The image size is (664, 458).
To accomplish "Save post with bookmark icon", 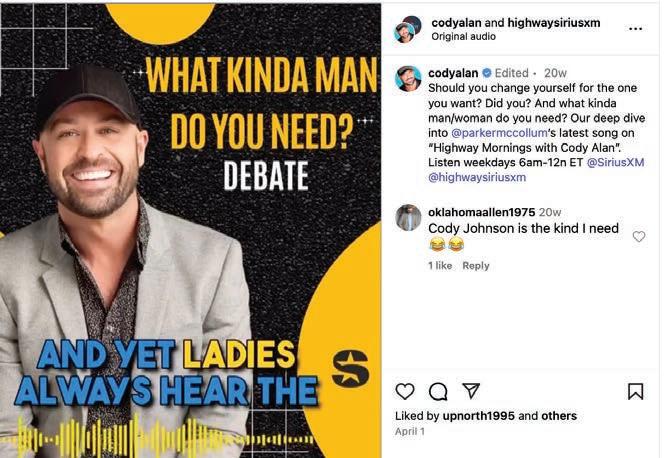I will point(635,392).
